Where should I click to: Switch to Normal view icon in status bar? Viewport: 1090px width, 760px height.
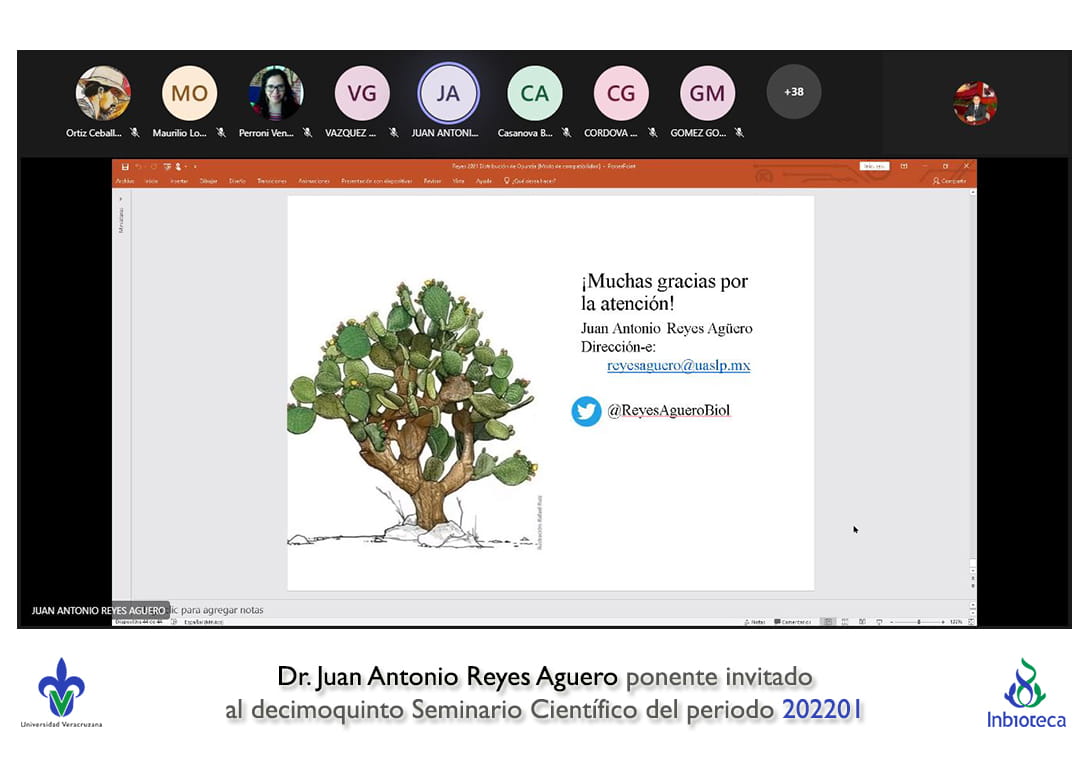[x=828, y=622]
